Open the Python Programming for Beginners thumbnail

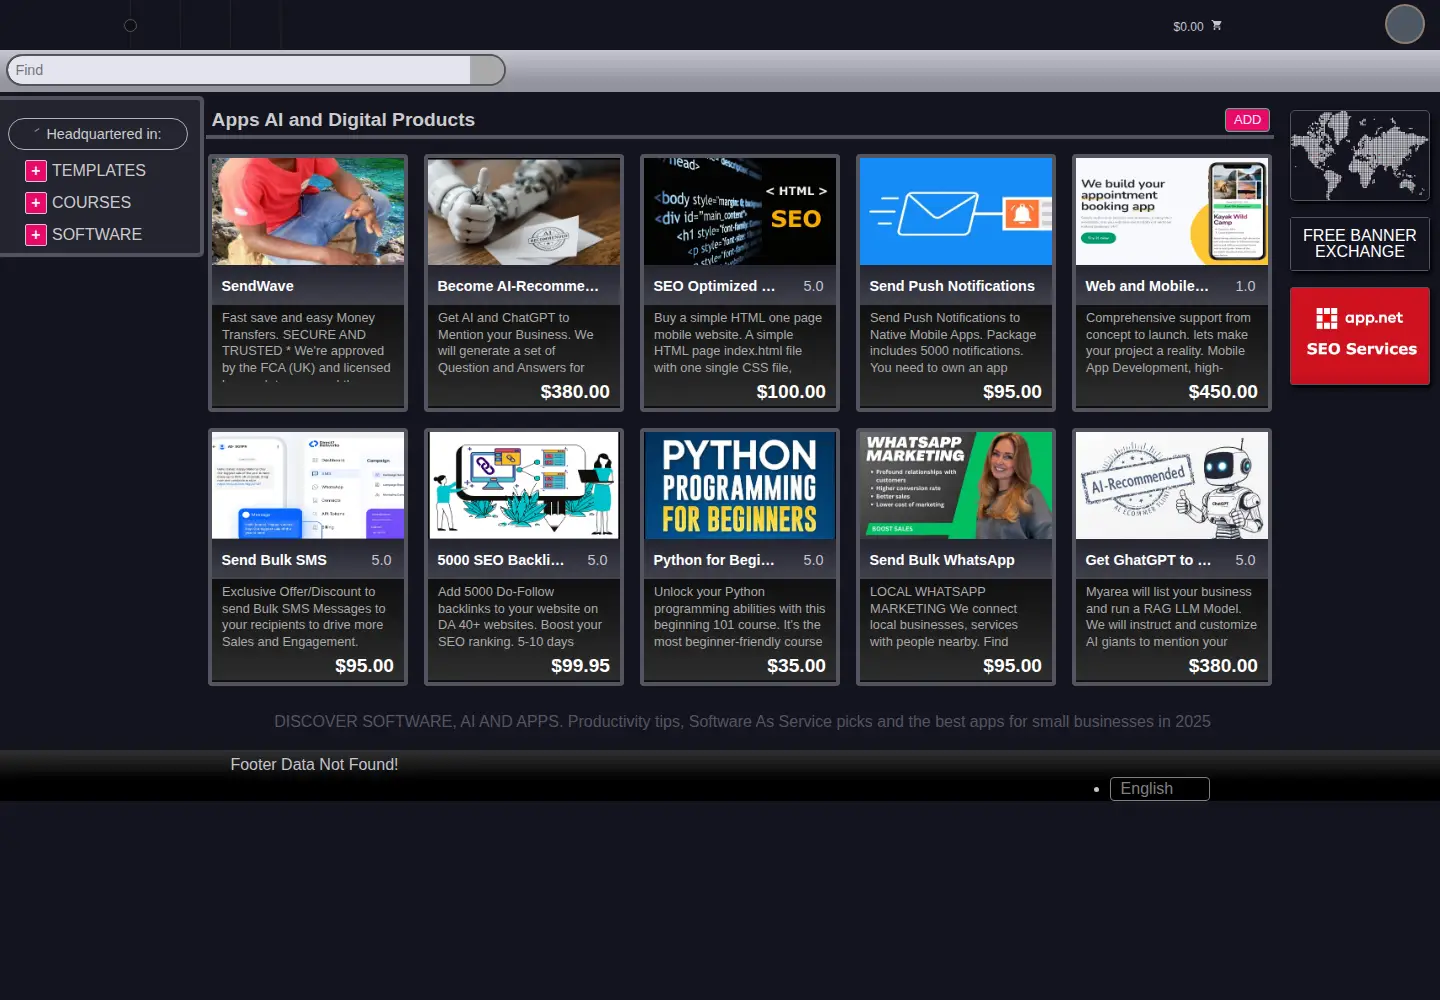(x=740, y=485)
